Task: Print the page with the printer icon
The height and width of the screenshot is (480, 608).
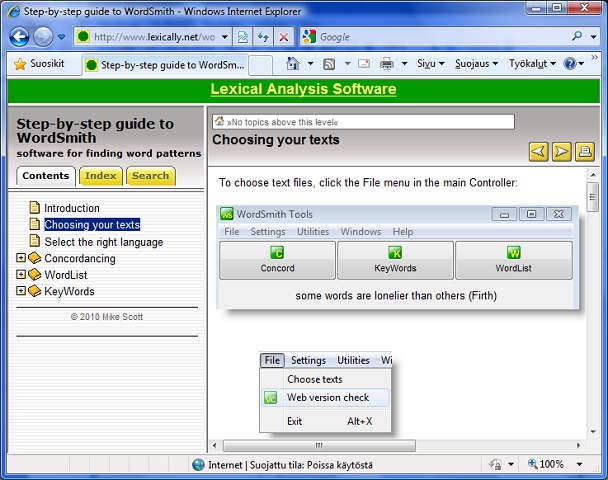Action: point(387,64)
